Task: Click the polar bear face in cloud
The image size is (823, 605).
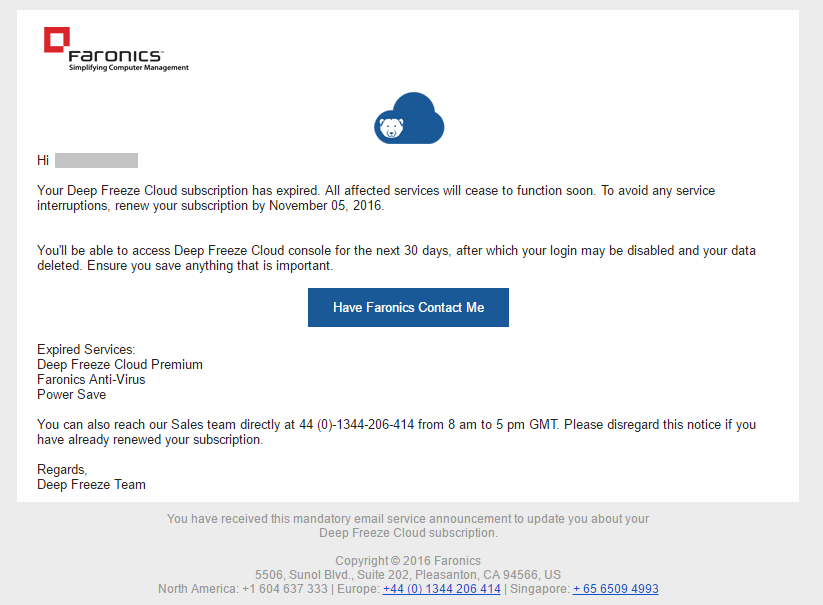Action: [389, 127]
